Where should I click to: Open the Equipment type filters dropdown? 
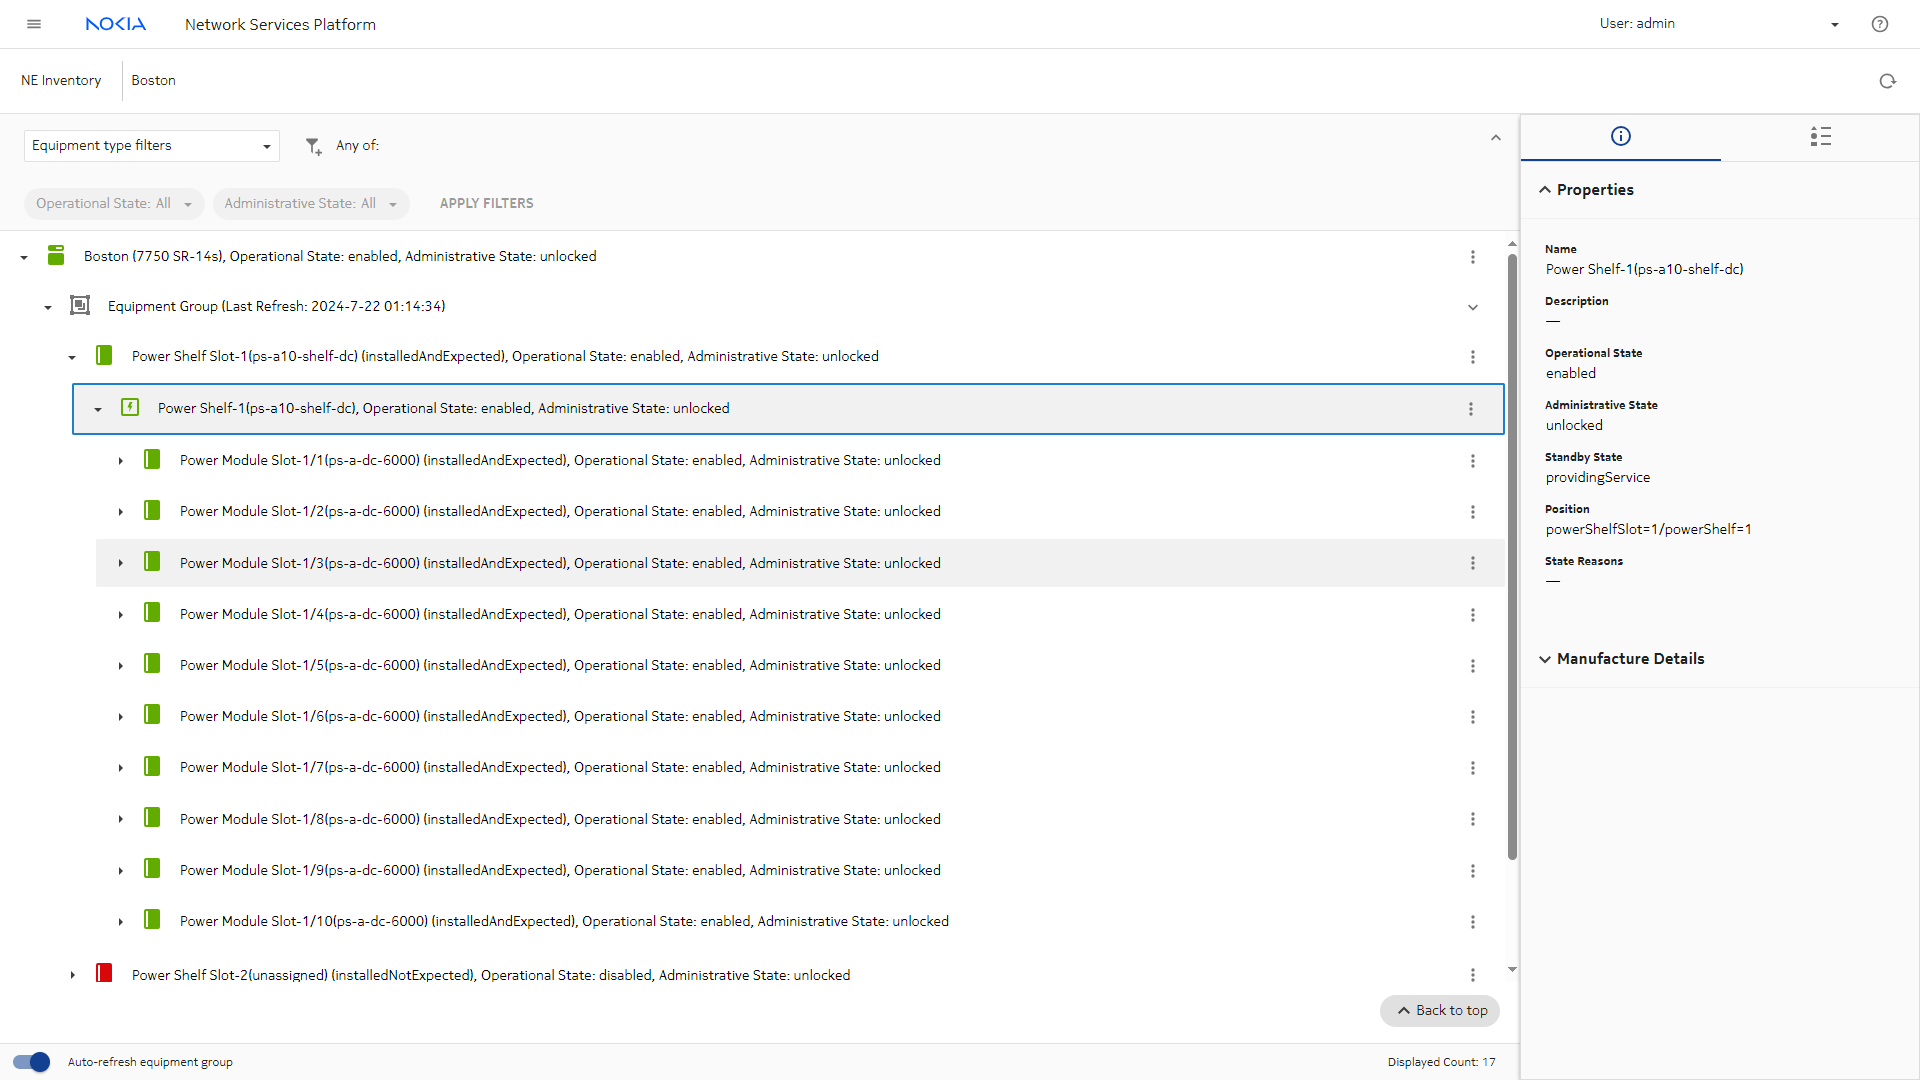point(151,146)
